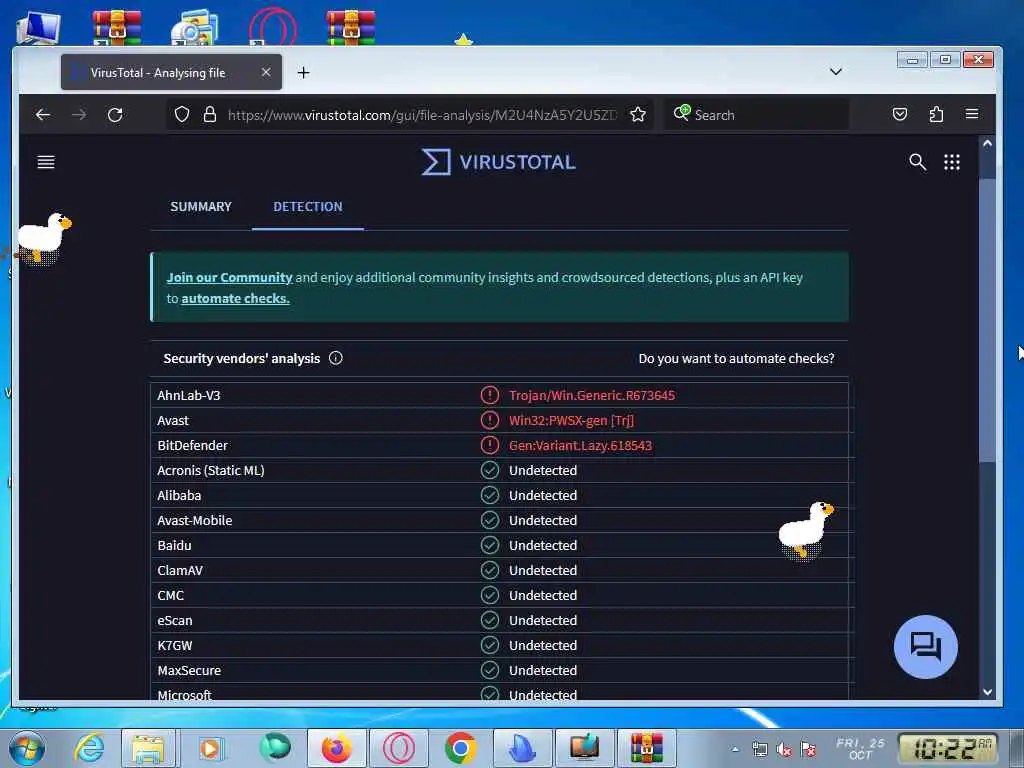Click the Gen:Variant.Lazy.618543 detection text
This screenshot has width=1024, height=768.
pos(581,445)
